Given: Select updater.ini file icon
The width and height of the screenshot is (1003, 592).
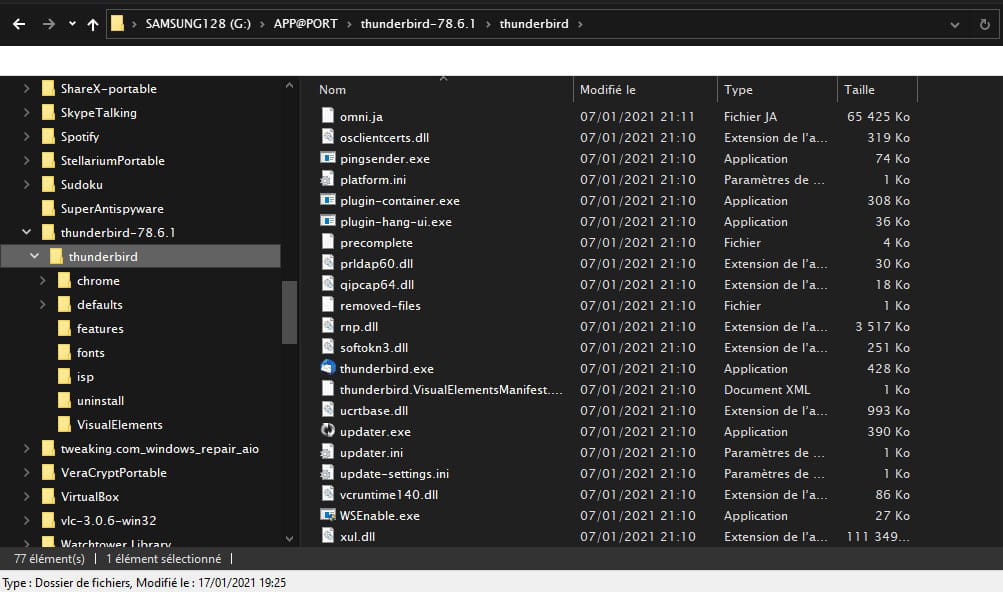Looking at the screenshot, I should (328, 451).
